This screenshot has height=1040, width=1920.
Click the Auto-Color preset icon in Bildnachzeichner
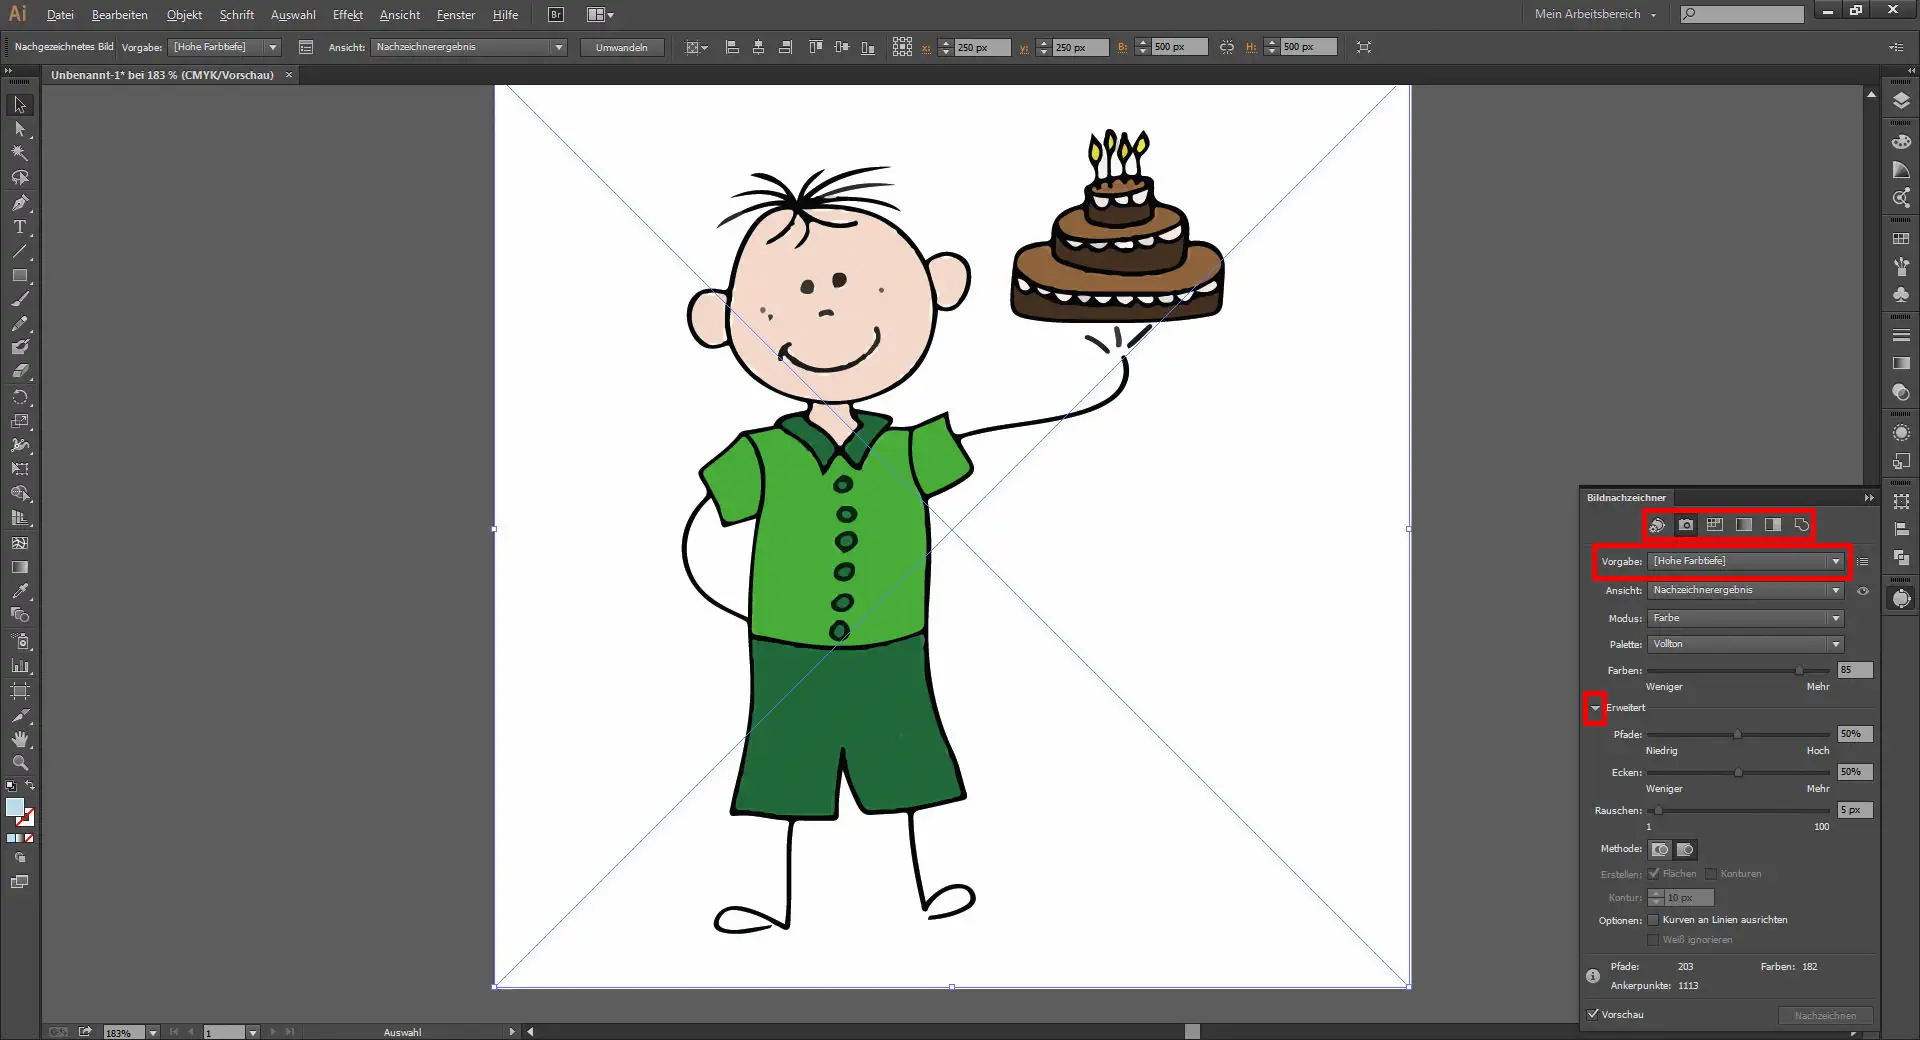pyautogui.click(x=1657, y=525)
